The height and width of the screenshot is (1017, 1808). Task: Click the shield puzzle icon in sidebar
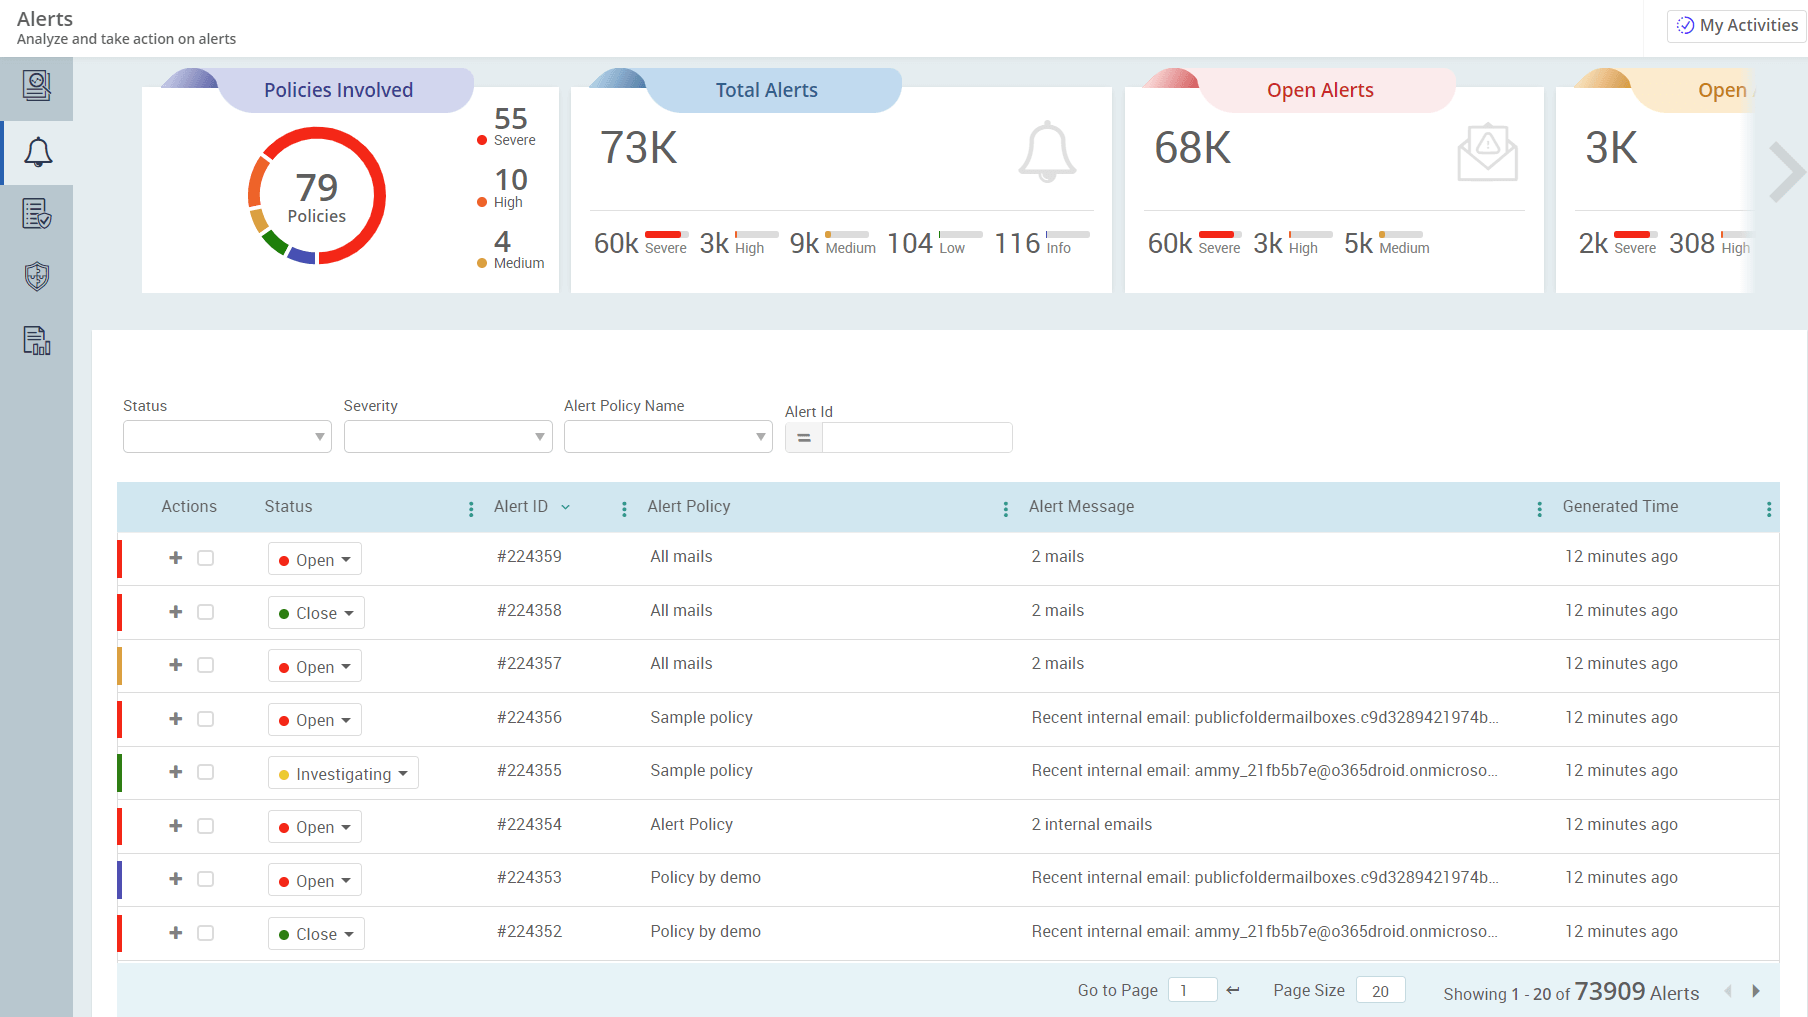pos(37,277)
